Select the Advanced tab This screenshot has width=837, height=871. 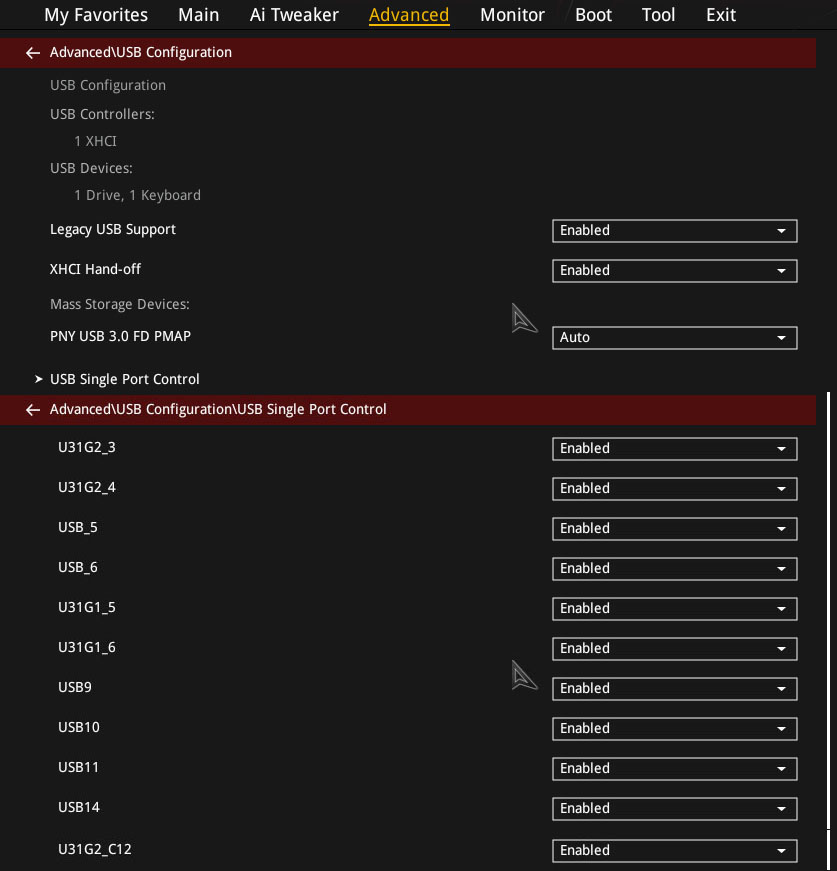click(x=409, y=15)
